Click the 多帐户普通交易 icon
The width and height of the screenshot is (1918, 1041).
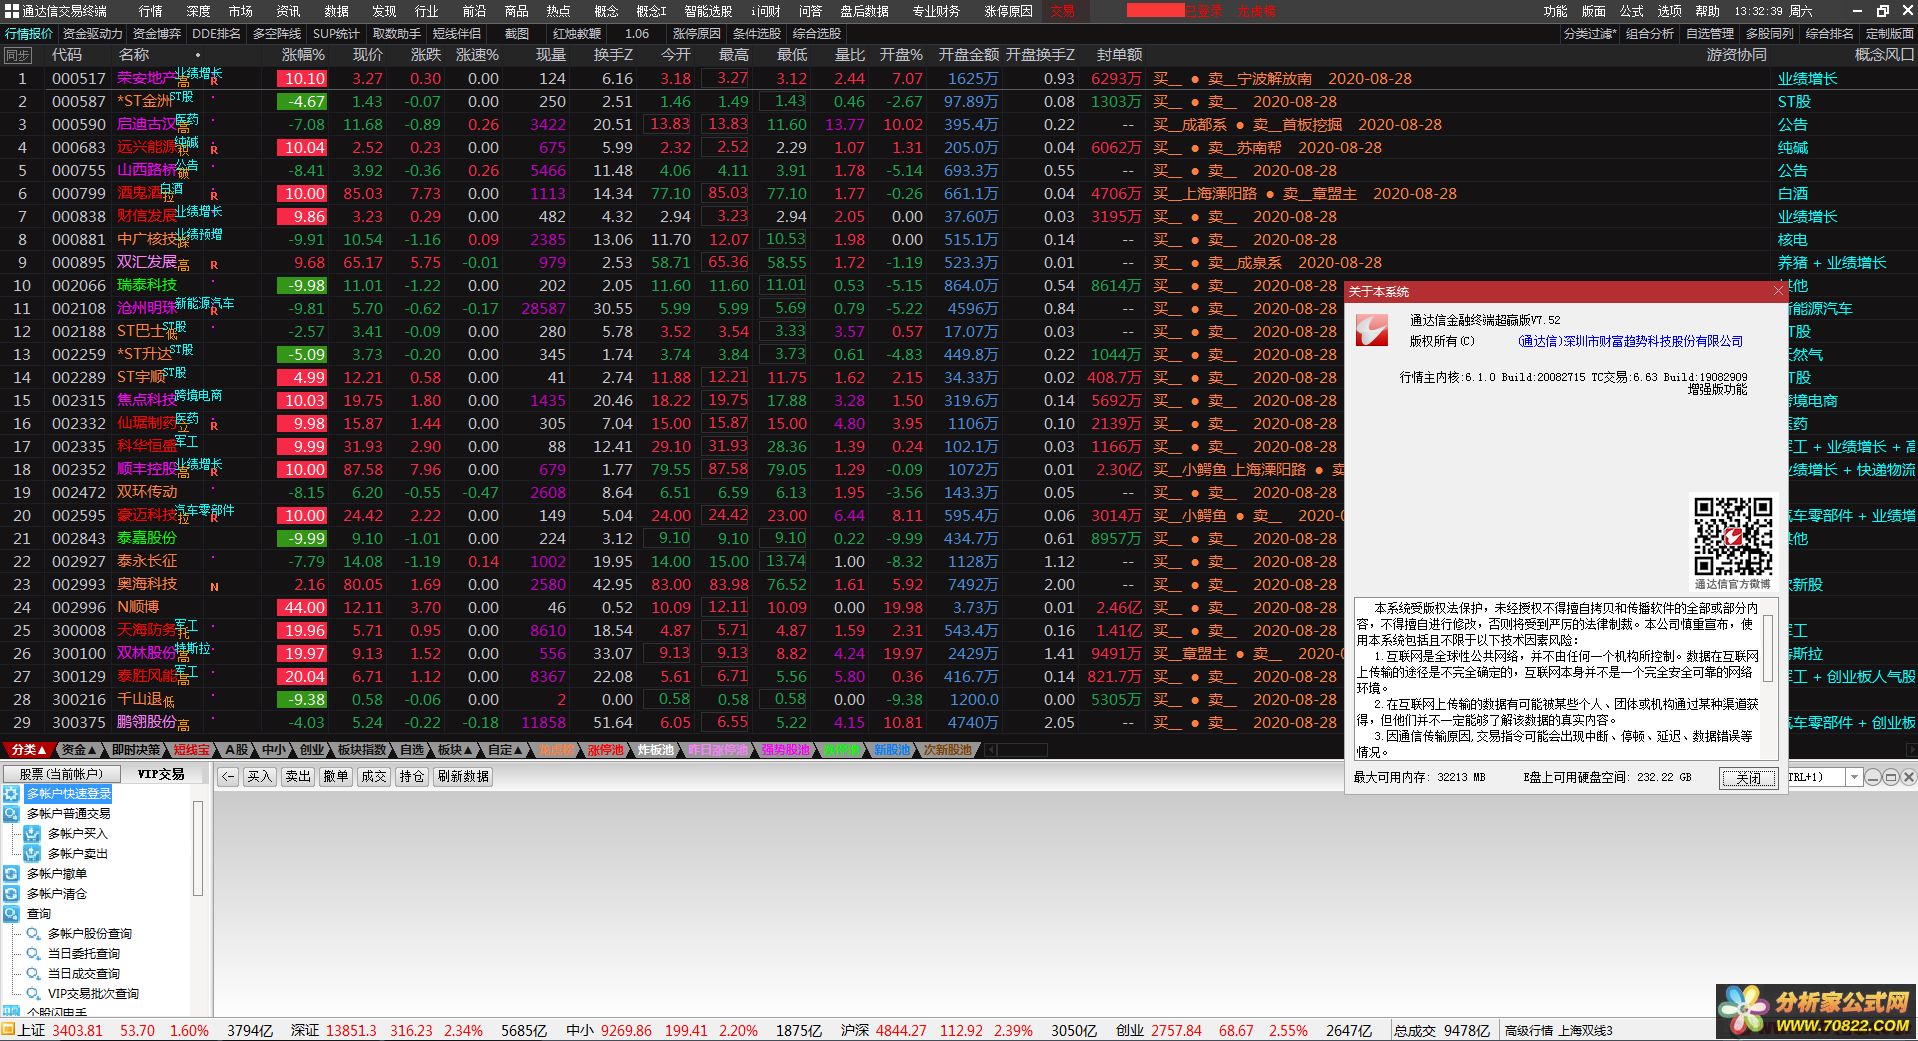[11, 813]
